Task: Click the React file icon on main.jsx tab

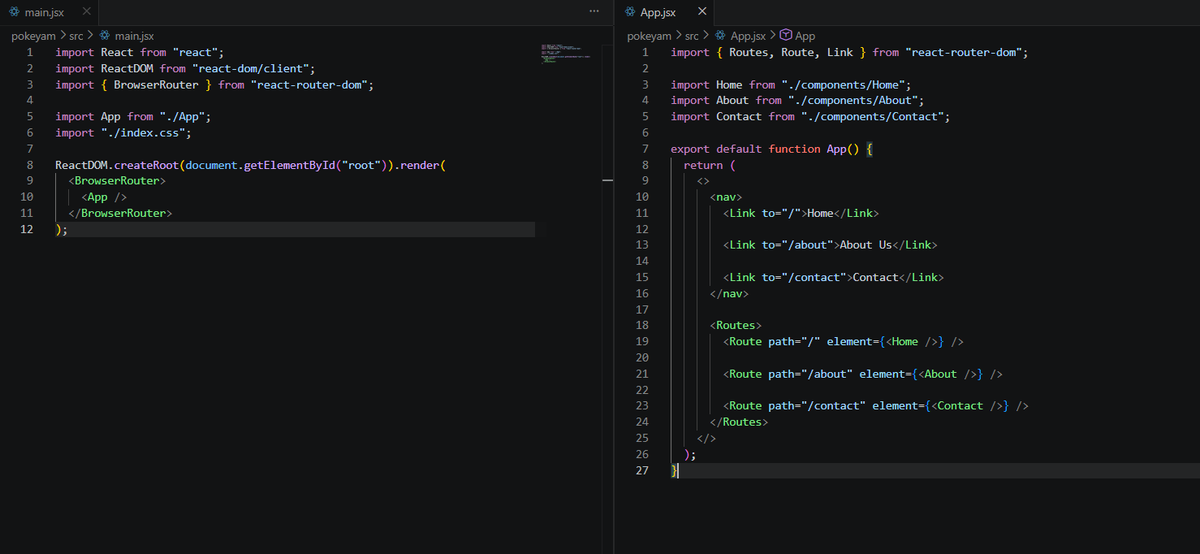Action: [14, 12]
